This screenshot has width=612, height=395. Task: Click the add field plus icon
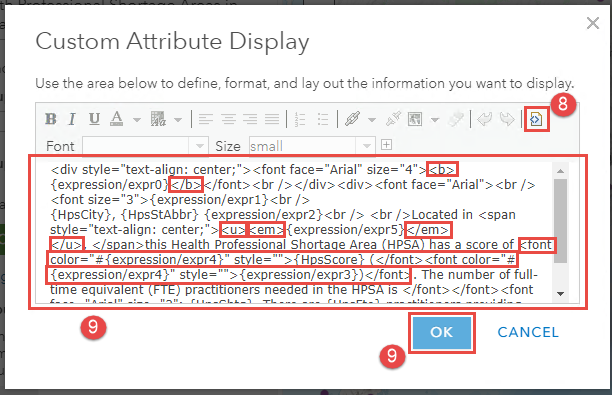point(386,145)
